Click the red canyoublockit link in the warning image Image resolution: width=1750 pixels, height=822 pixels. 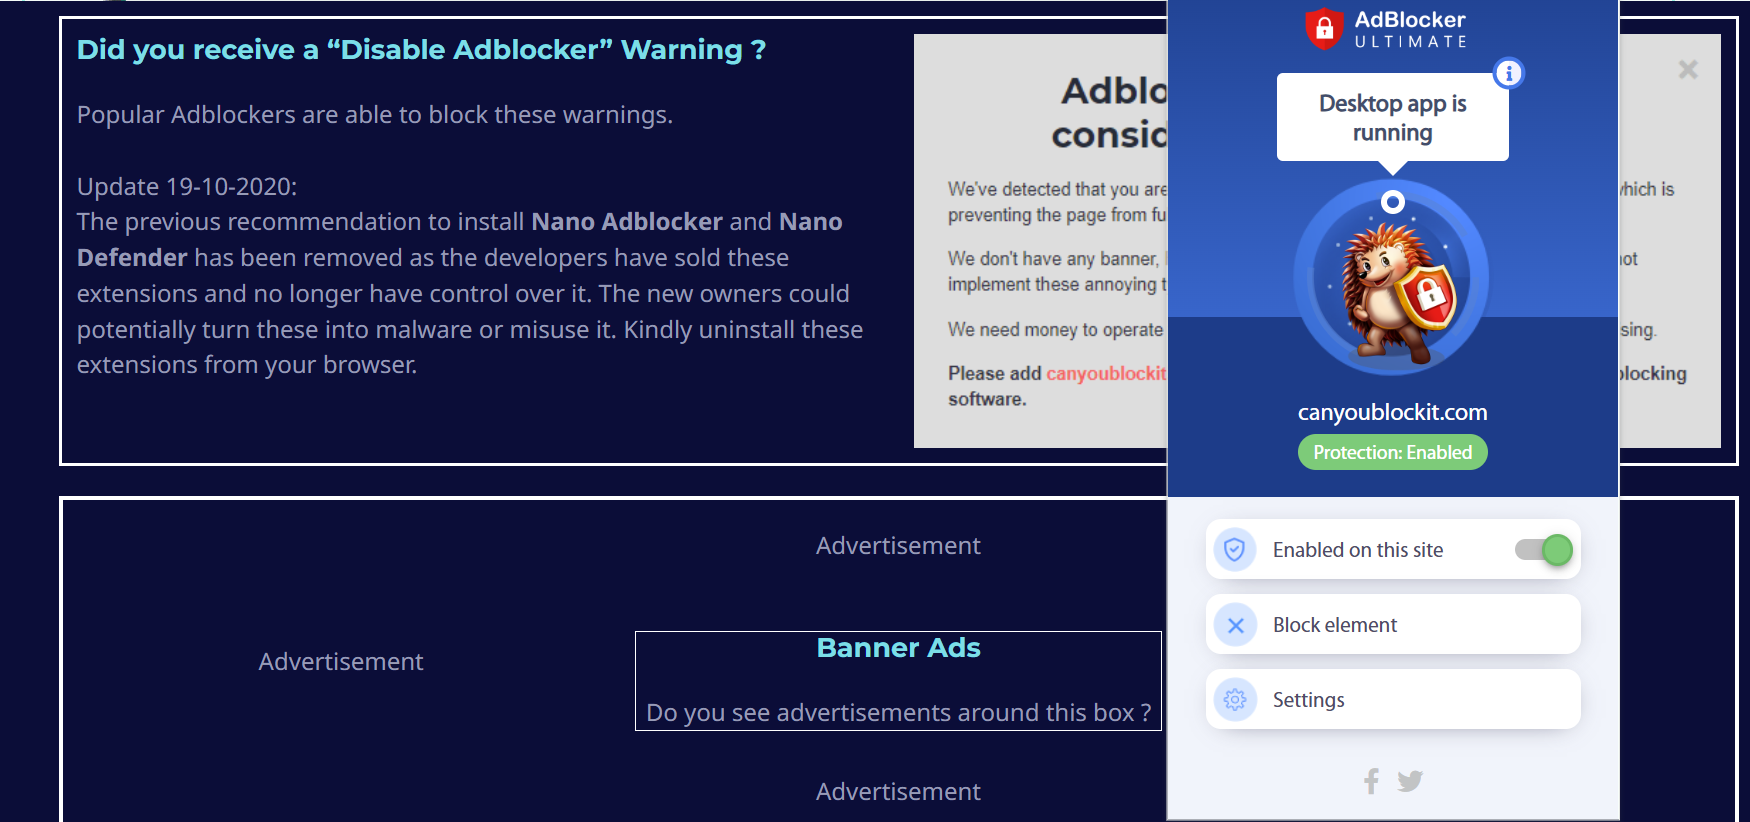(x=1106, y=373)
